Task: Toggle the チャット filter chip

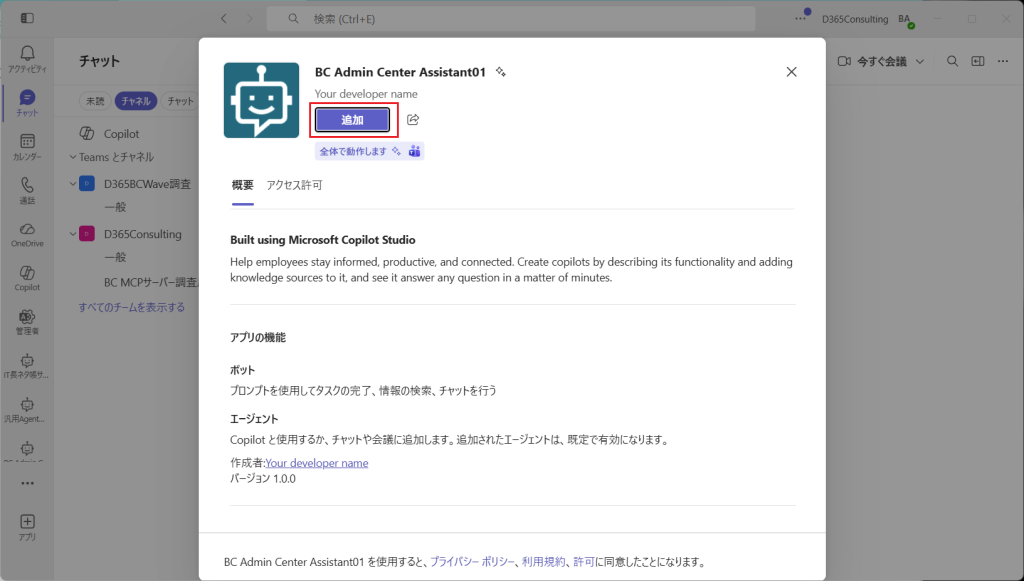Action: 180,101
